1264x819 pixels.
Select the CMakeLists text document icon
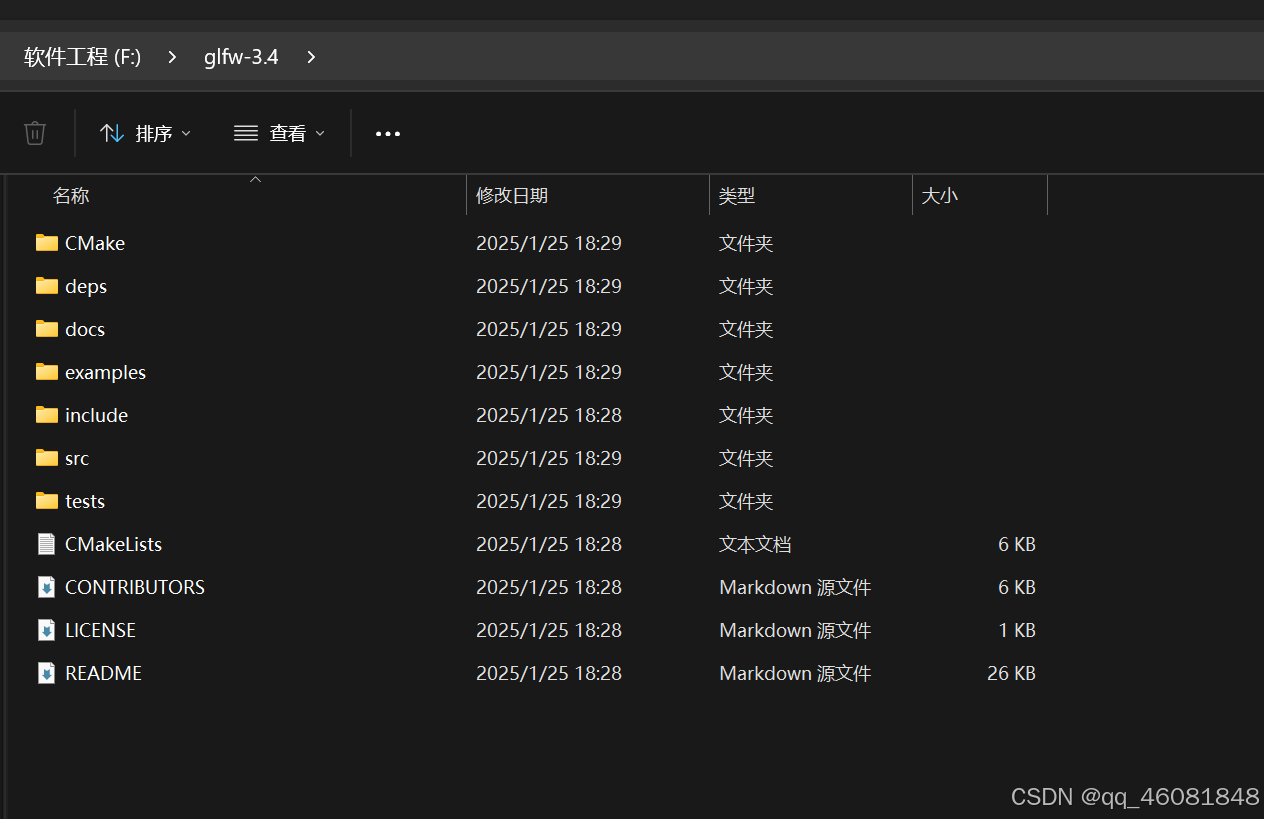tap(46, 543)
